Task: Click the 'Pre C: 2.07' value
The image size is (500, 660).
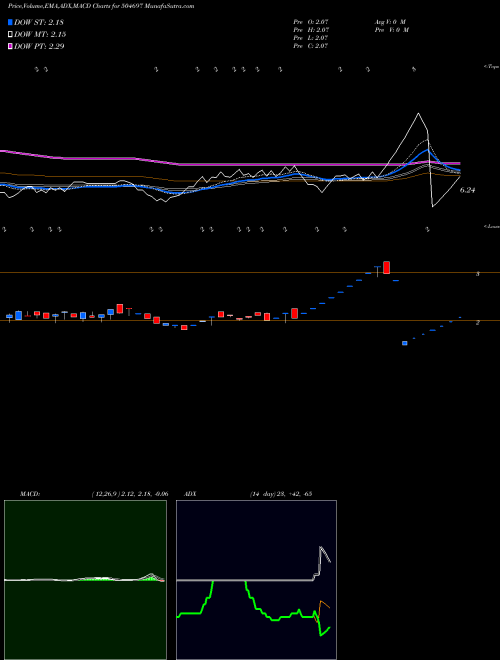Action: pyautogui.click(x=311, y=46)
